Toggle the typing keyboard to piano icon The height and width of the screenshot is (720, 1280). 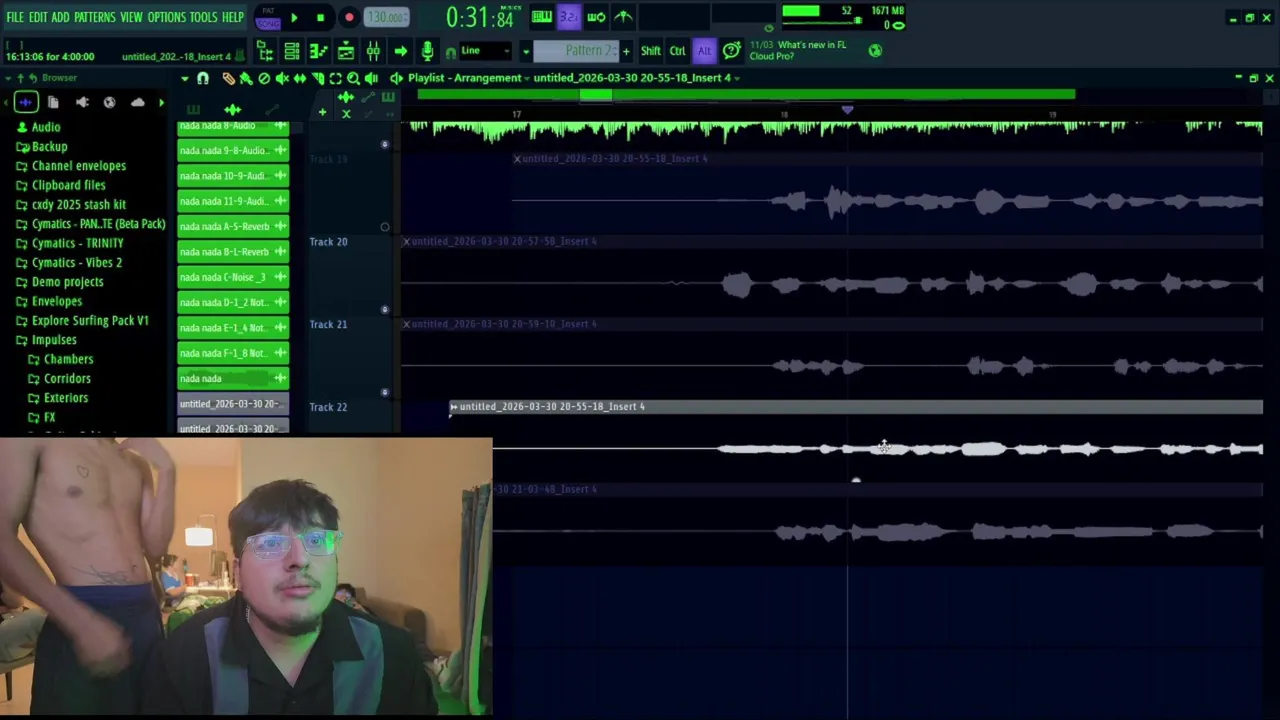tap(542, 17)
